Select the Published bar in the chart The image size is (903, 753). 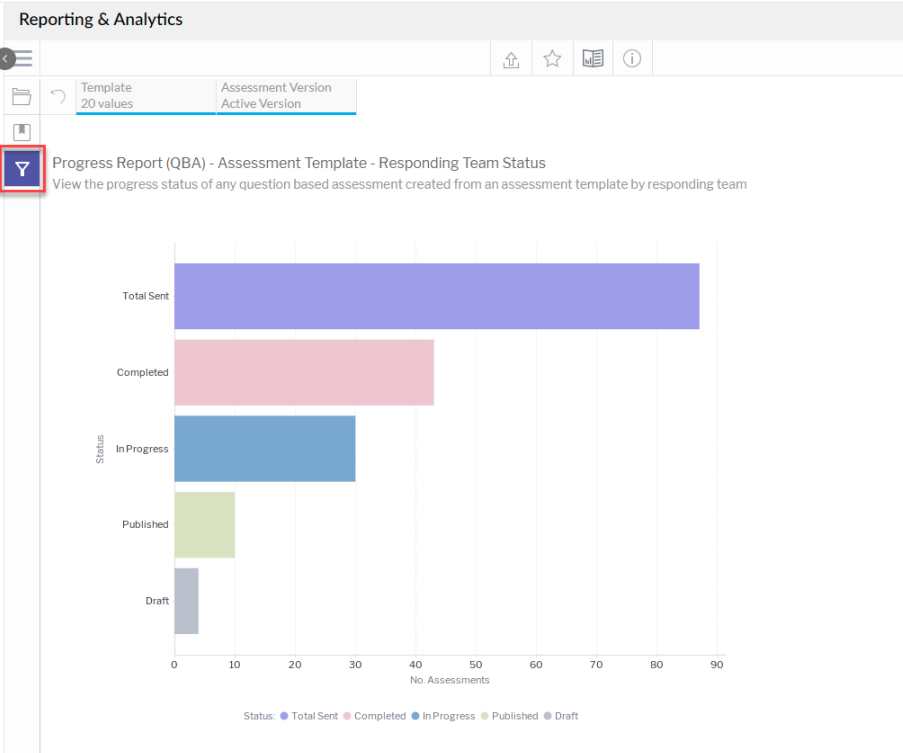coord(204,524)
